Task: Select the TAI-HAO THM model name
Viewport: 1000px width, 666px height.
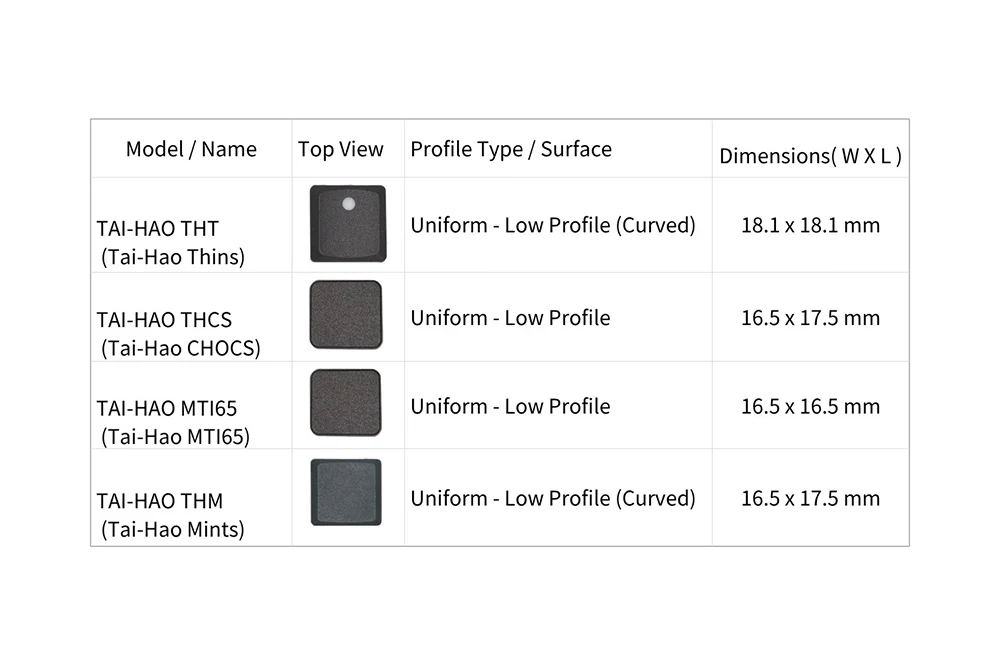Action: coord(159,501)
